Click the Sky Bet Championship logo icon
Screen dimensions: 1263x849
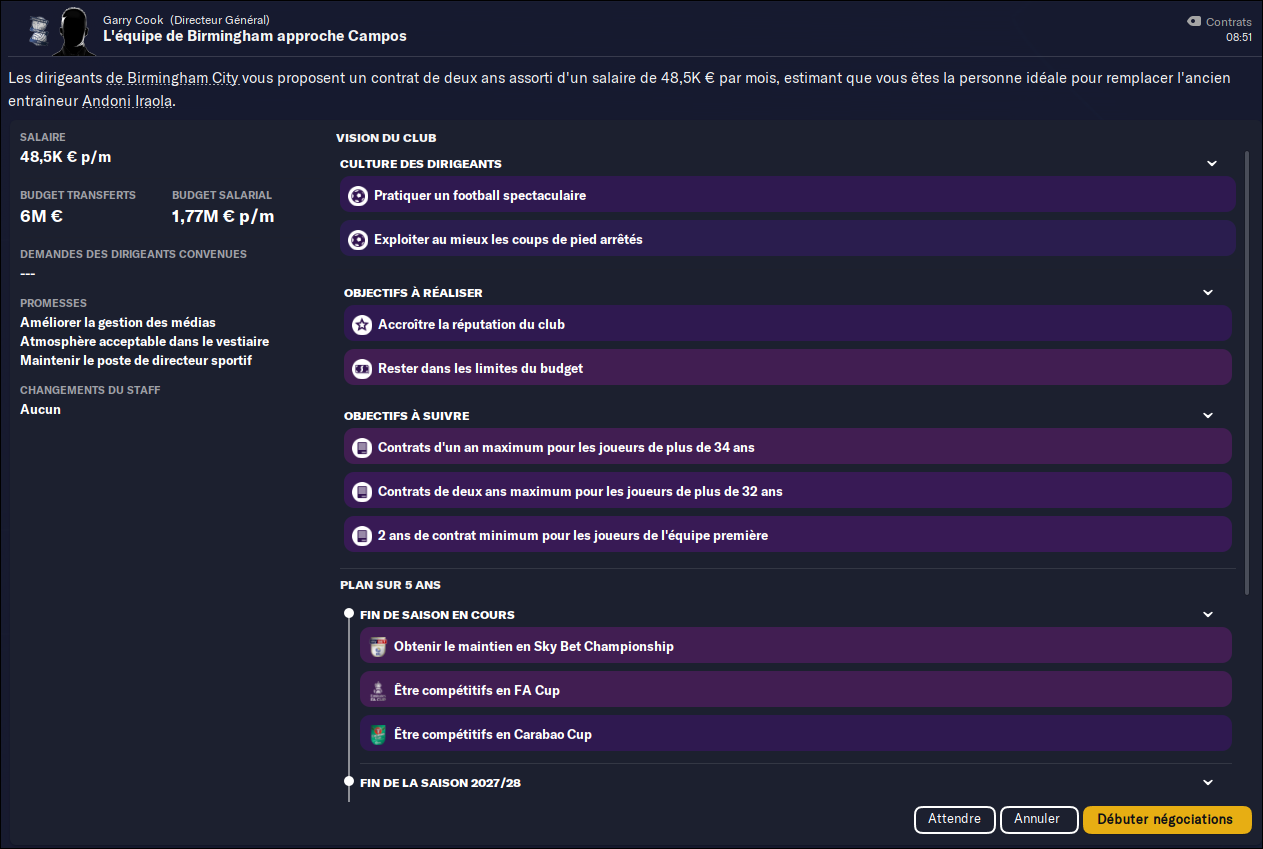[x=378, y=647]
